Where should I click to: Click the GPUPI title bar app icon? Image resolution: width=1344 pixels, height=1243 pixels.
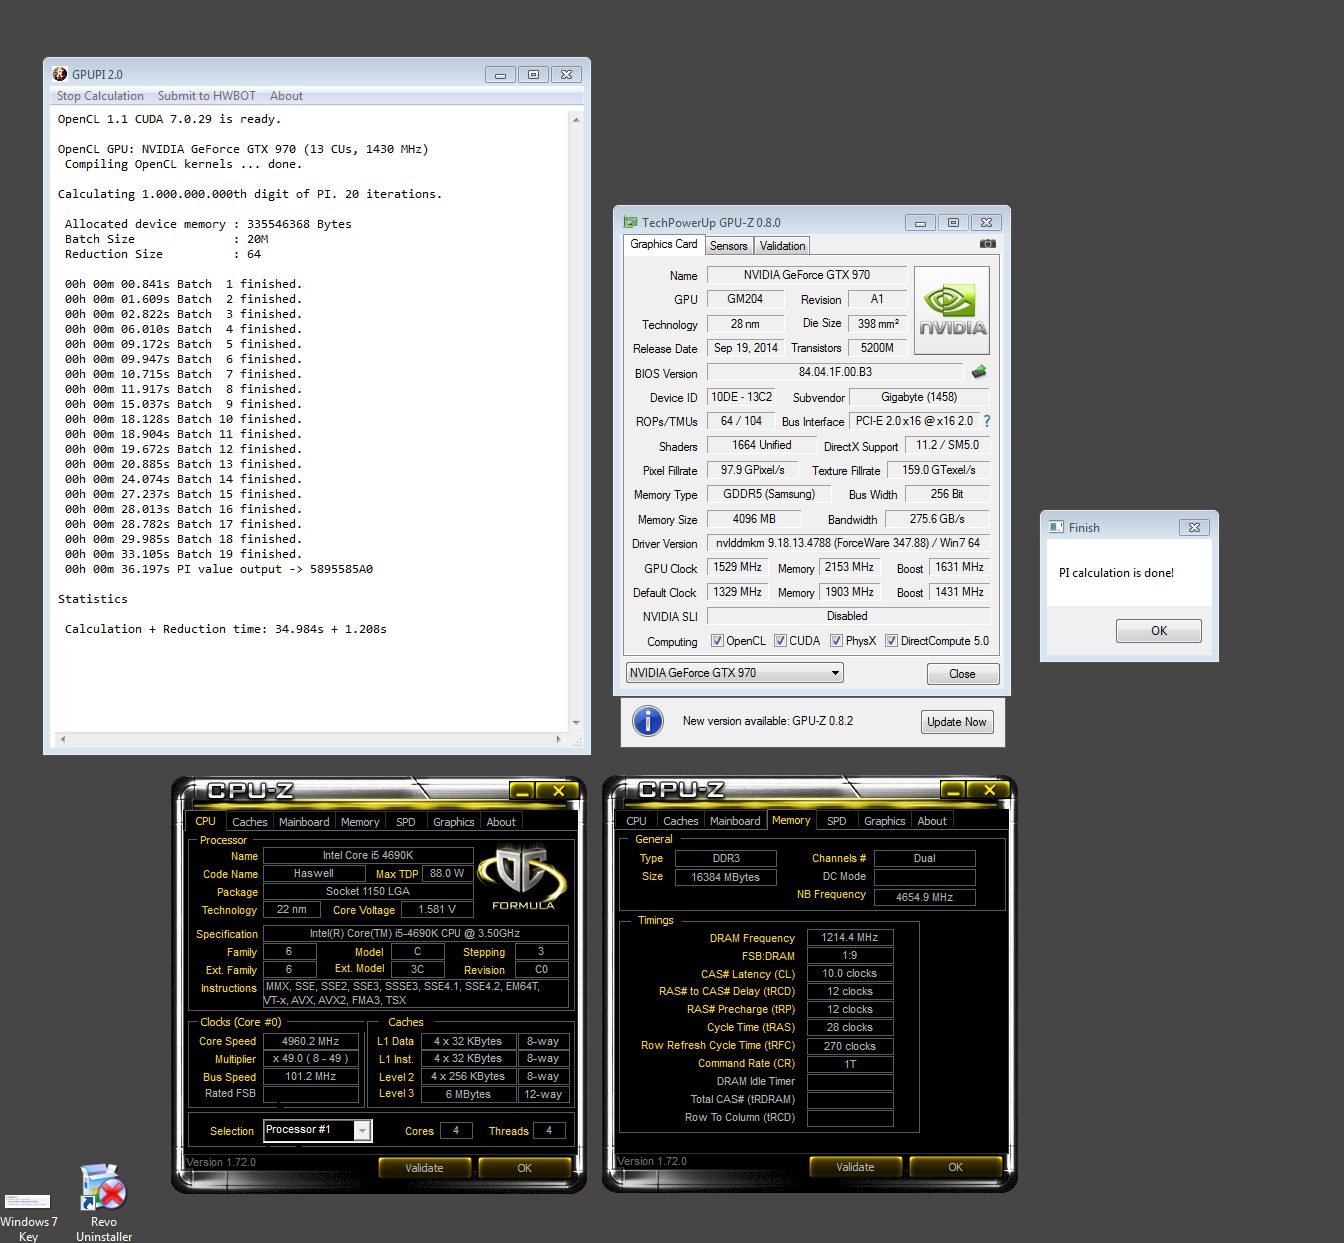[60, 74]
